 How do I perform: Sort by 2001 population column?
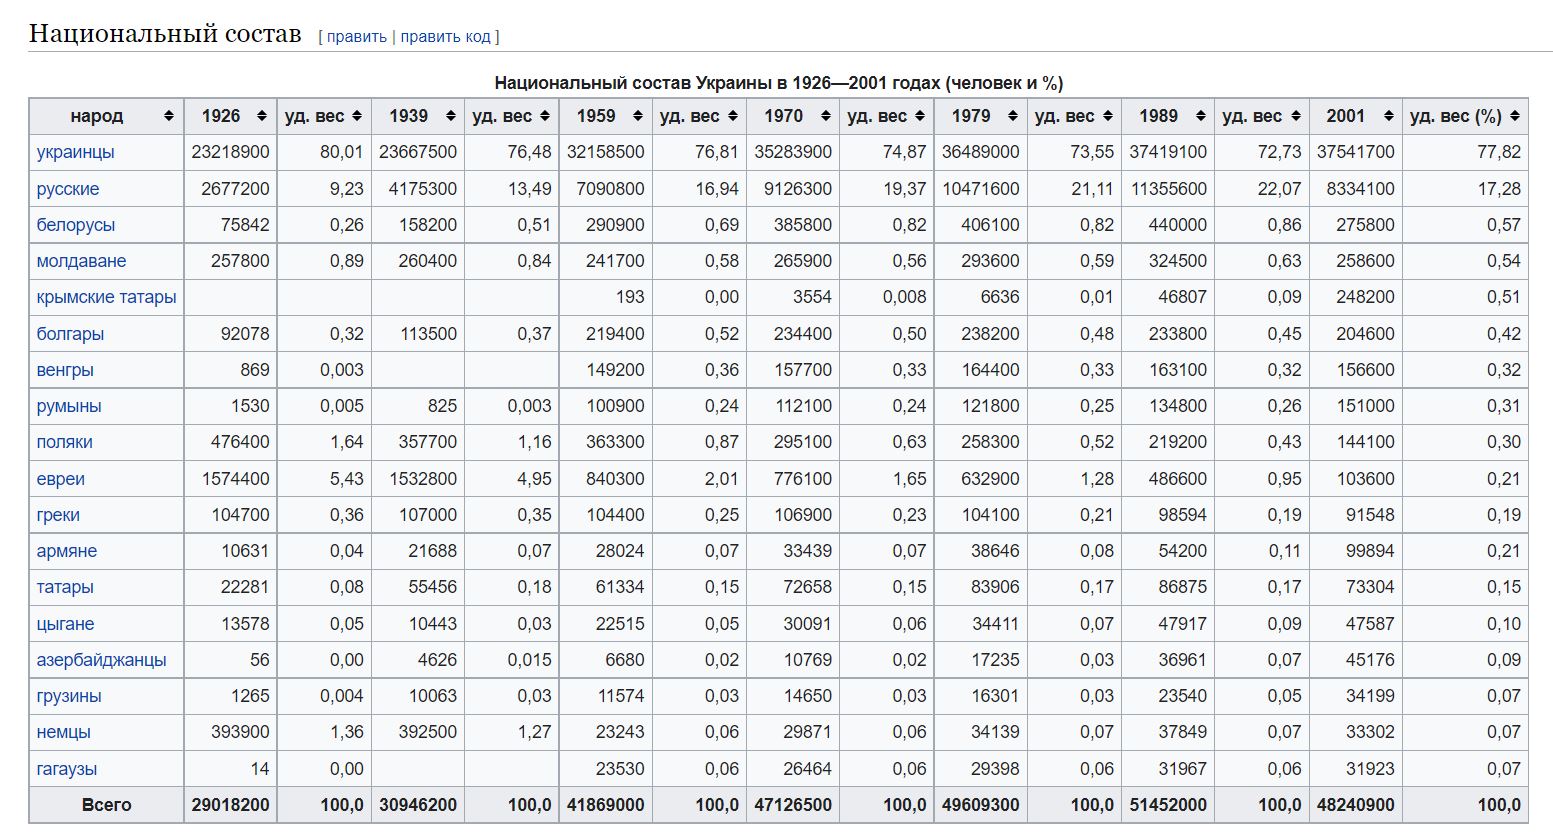point(1388,116)
